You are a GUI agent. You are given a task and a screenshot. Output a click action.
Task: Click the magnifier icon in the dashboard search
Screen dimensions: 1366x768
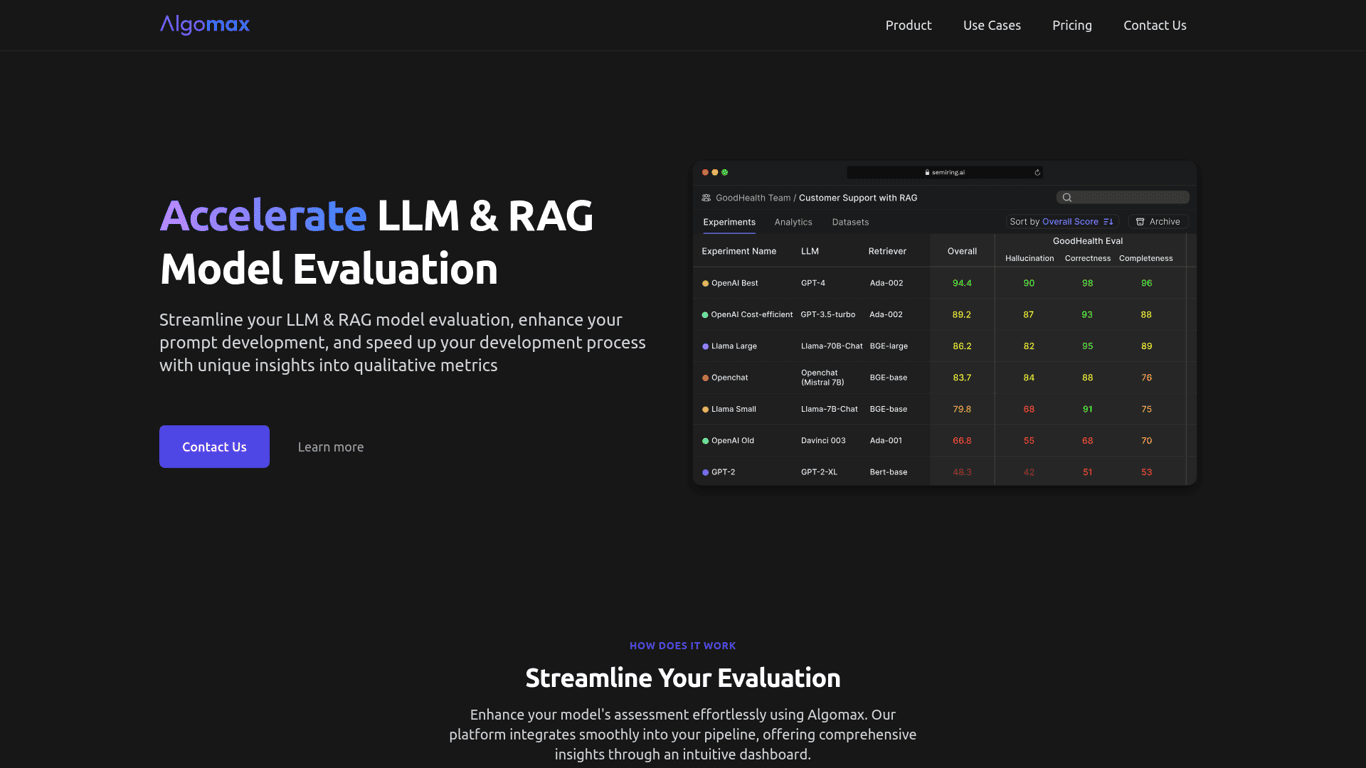click(x=1067, y=198)
